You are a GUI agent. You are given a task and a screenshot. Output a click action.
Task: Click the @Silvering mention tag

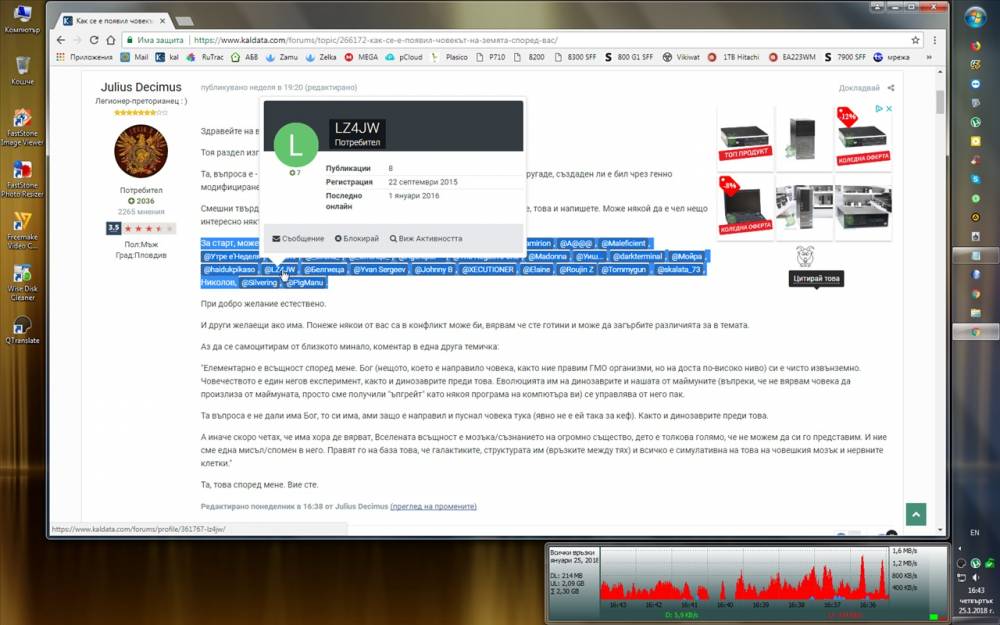pyautogui.click(x=259, y=283)
